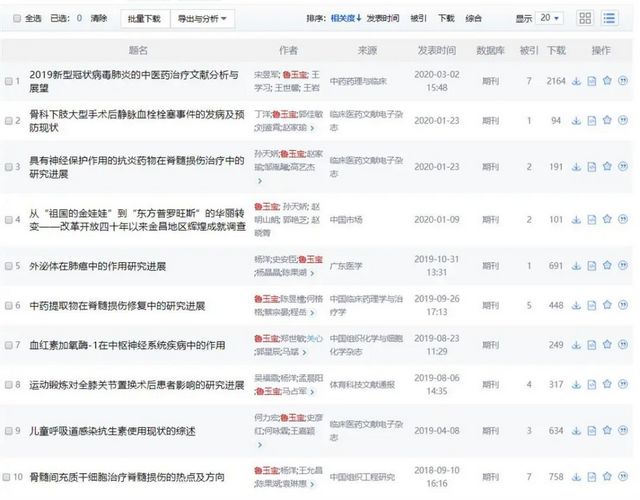The image size is (640, 500).
Task: Sort results by 相关度
Action: click(x=346, y=18)
